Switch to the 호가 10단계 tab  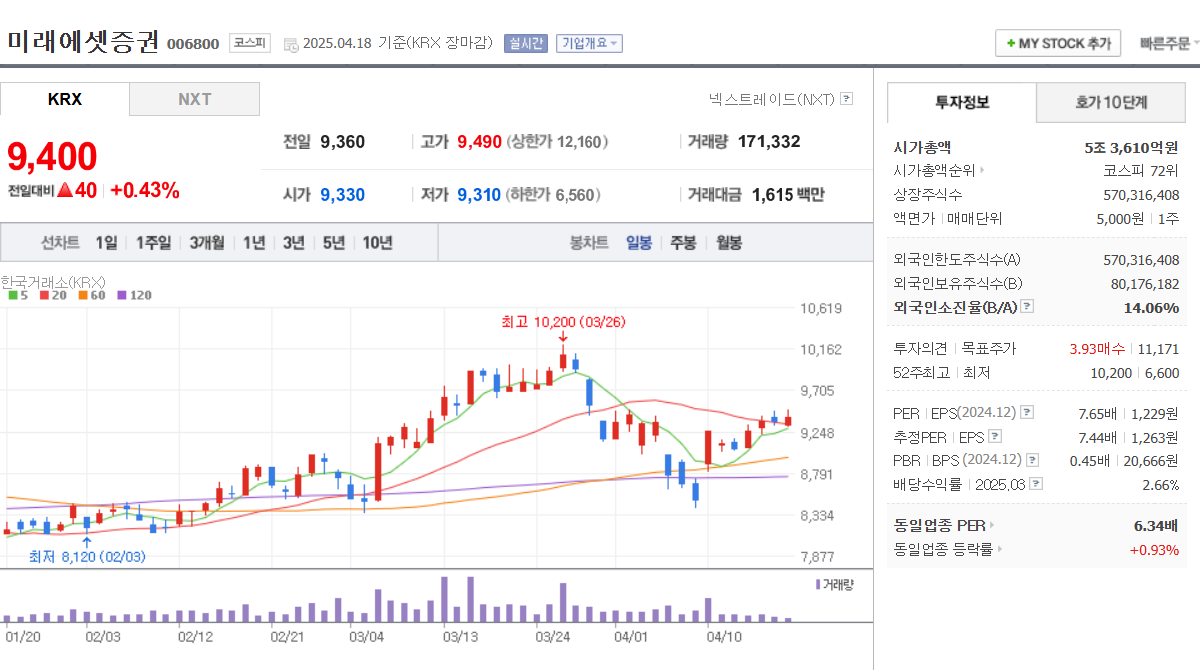[x=1110, y=103]
